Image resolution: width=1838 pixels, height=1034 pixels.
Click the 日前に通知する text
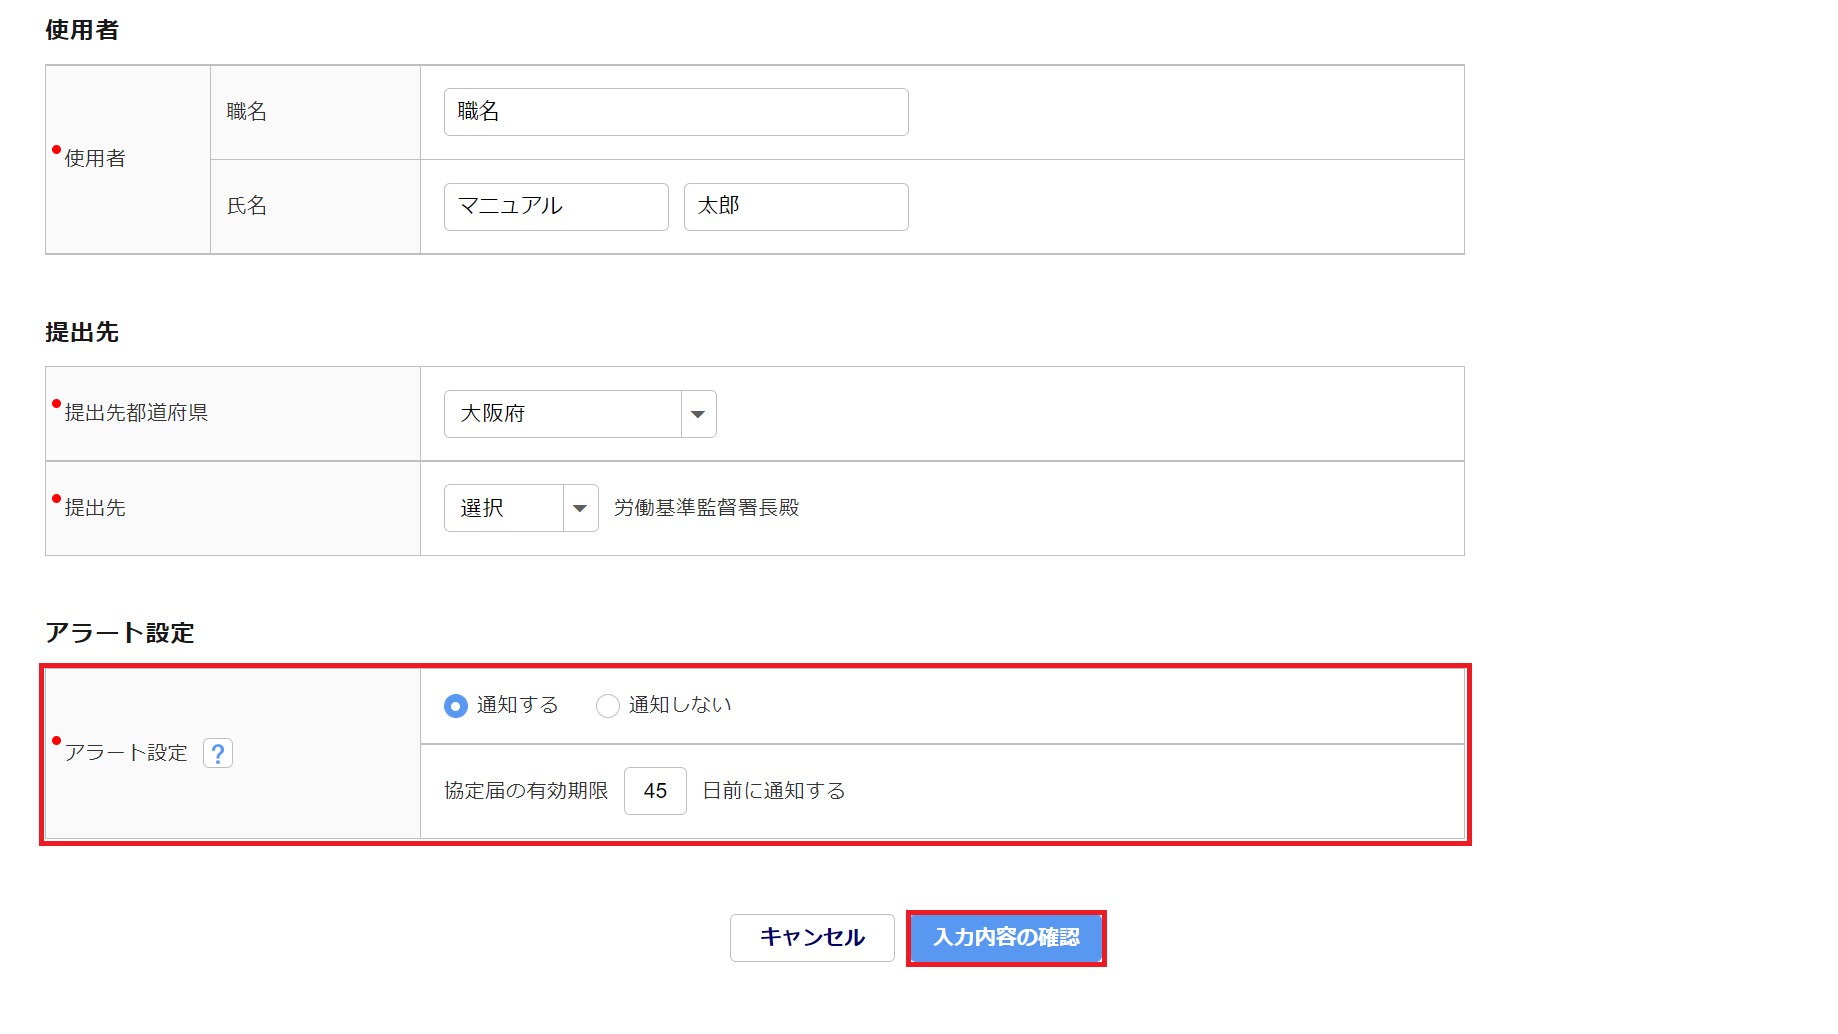[774, 791]
